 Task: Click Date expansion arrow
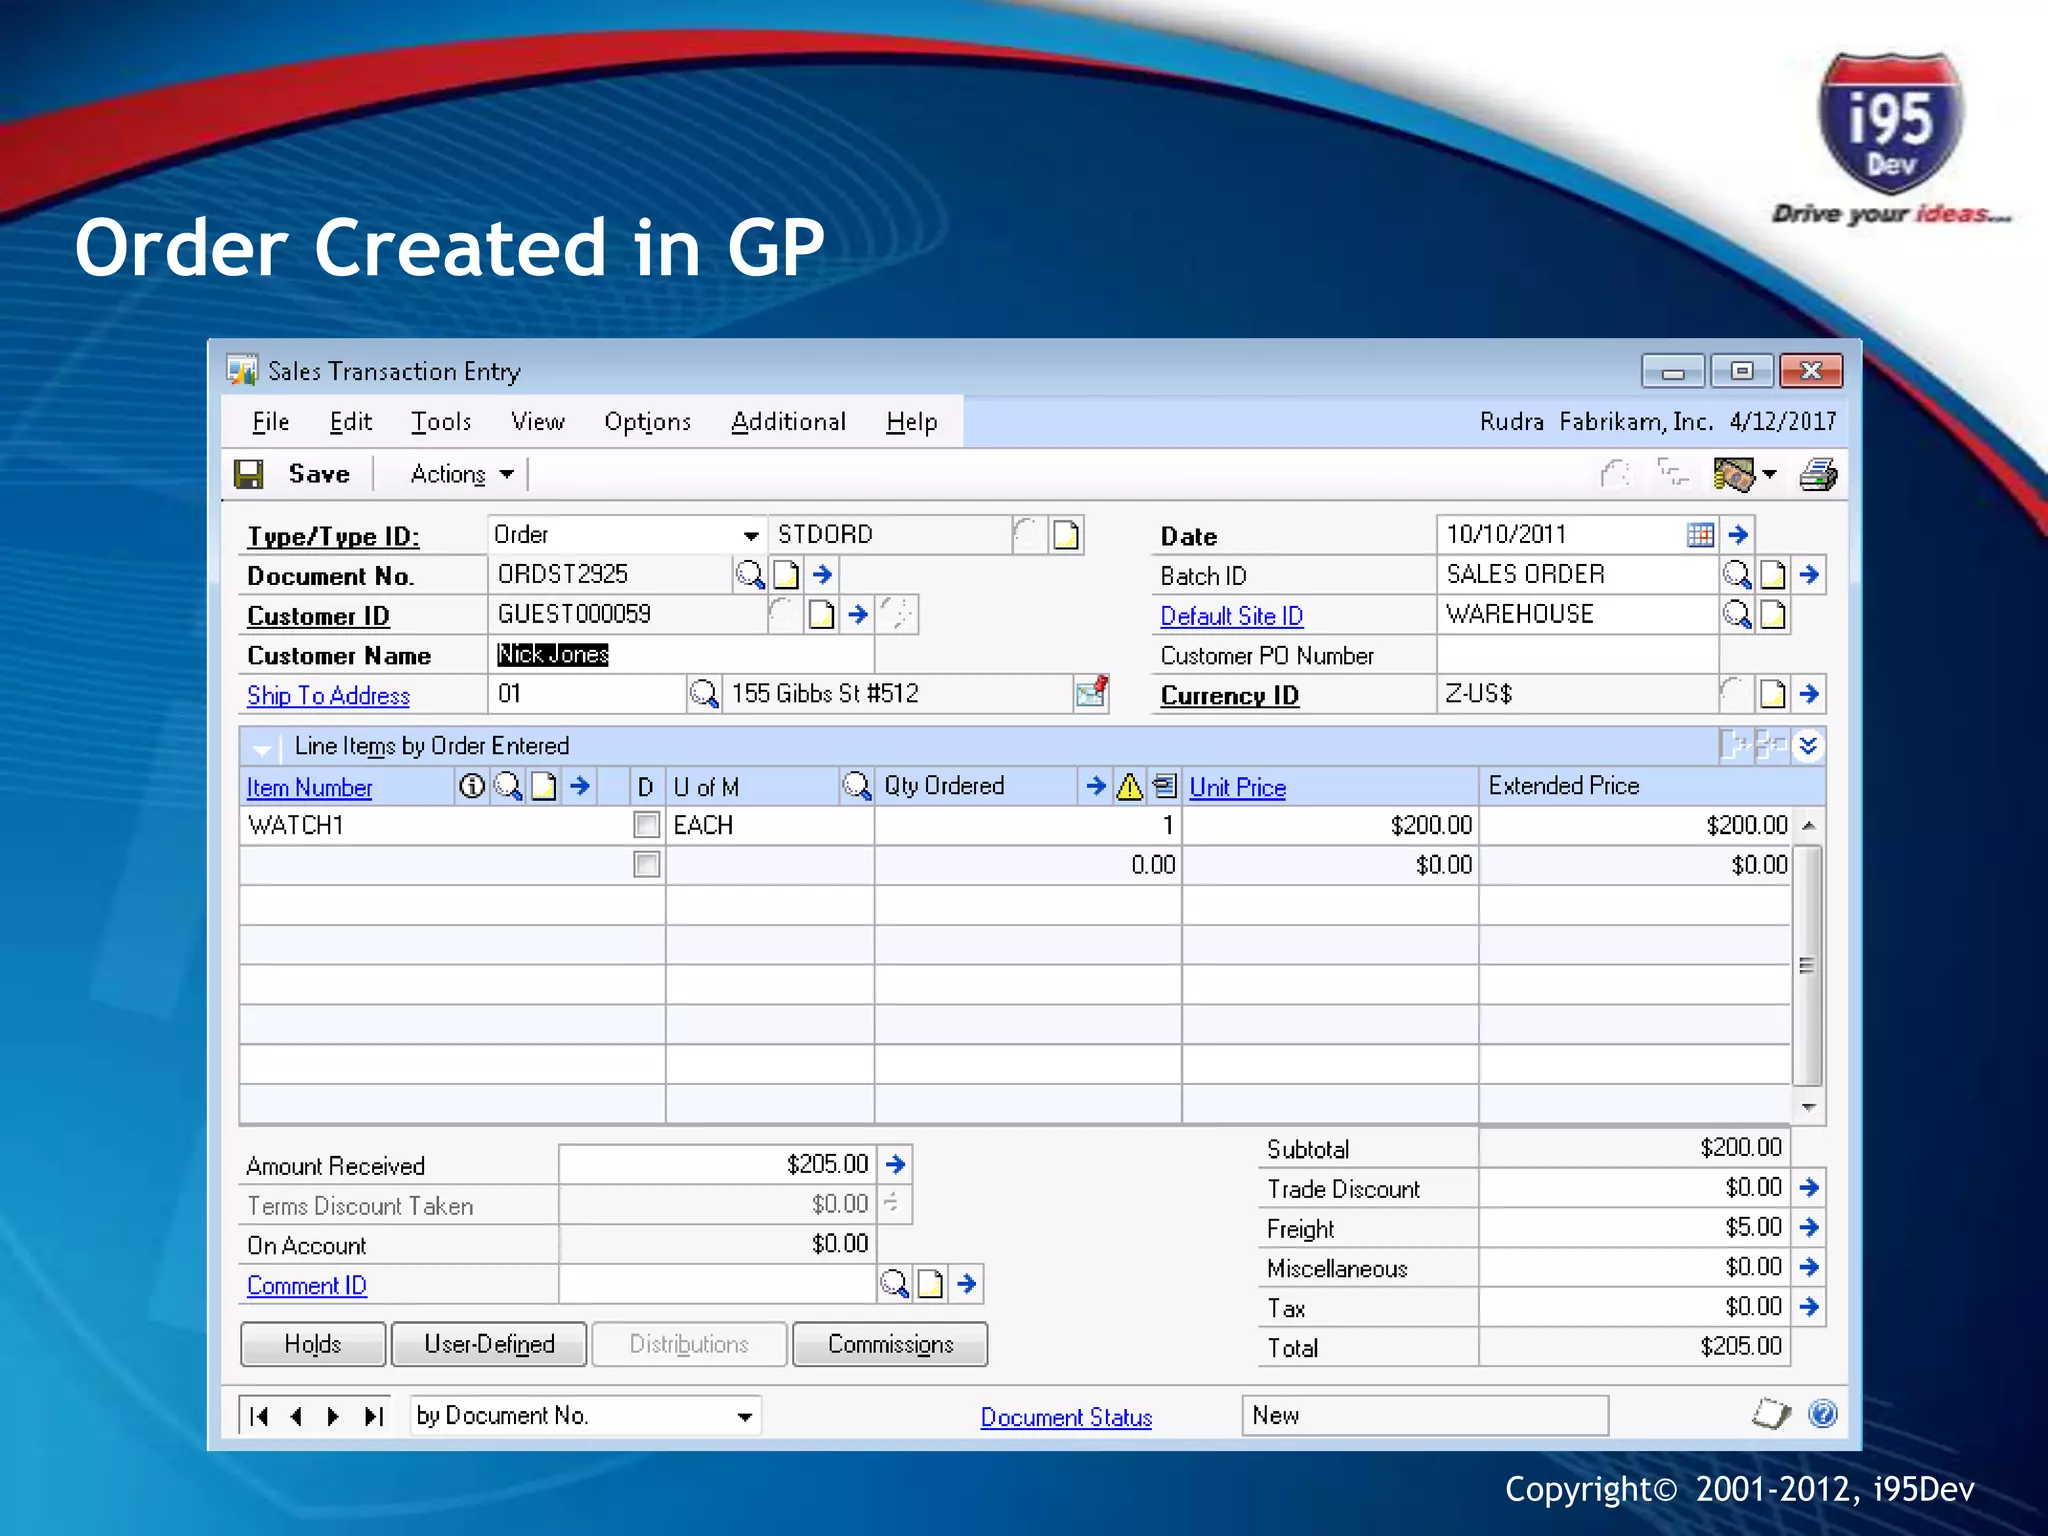point(1738,535)
